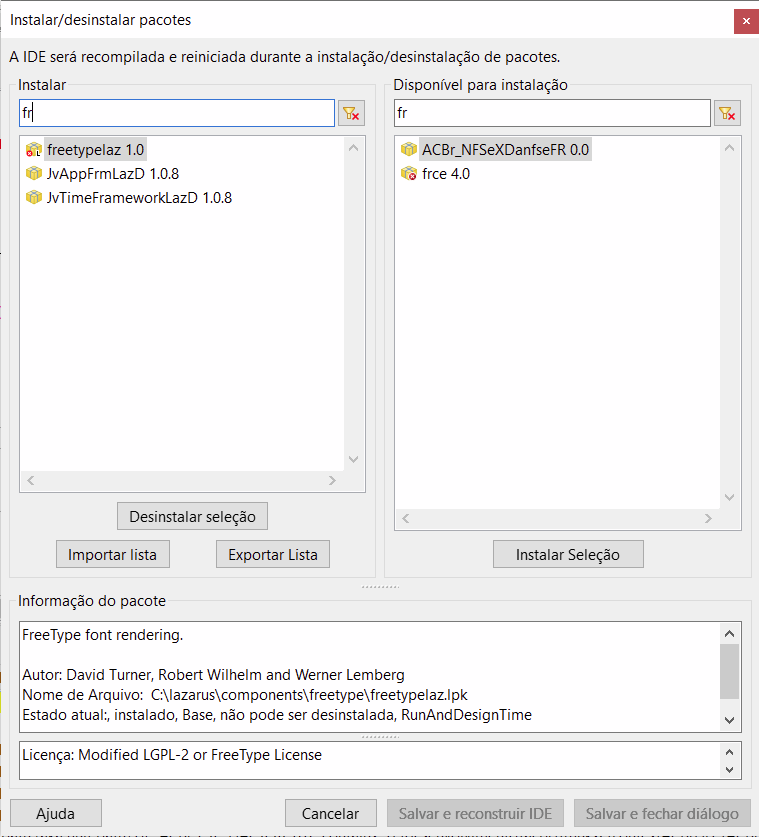Screen dimensions: 759x837
Task: Click the ACBr_NFSeXDanfseFR package icon
Action: tap(409, 149)
